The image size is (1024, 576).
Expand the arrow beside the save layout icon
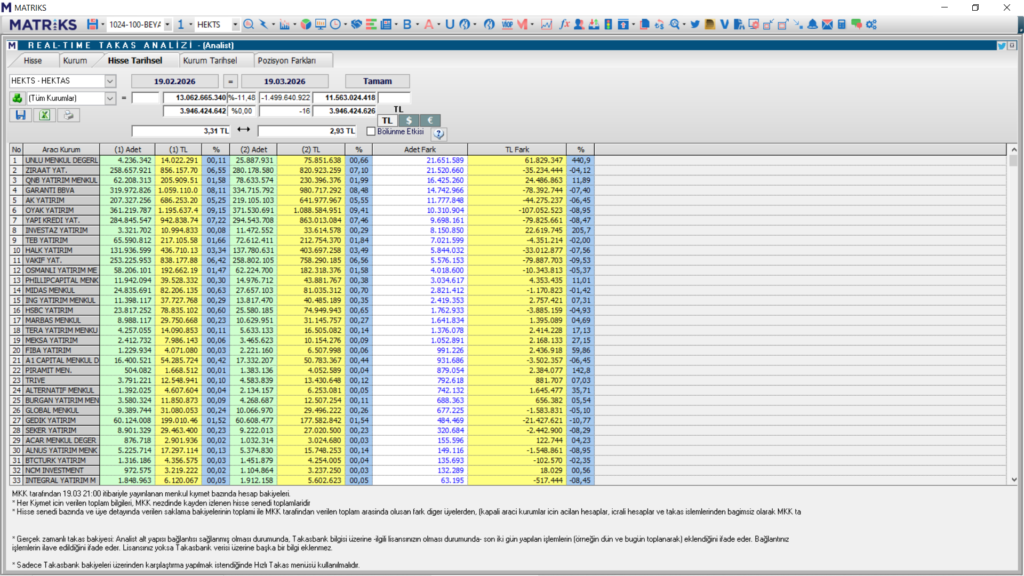[103, 25]
